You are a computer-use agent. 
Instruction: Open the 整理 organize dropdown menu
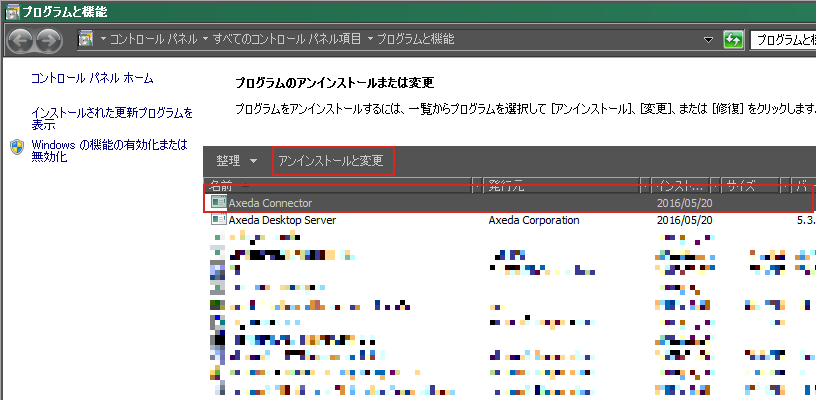pyautogui.click(x=237, y=161)
